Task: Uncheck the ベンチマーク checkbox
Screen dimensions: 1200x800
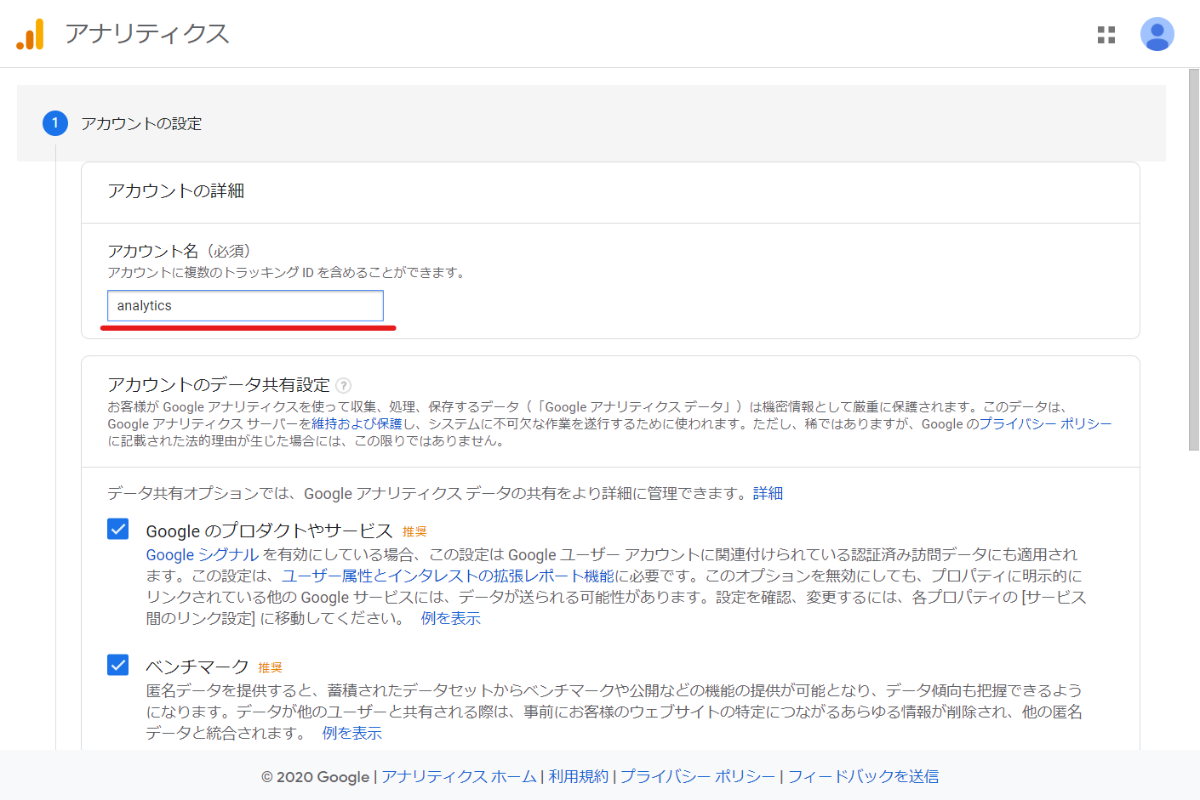Action: 118,664
